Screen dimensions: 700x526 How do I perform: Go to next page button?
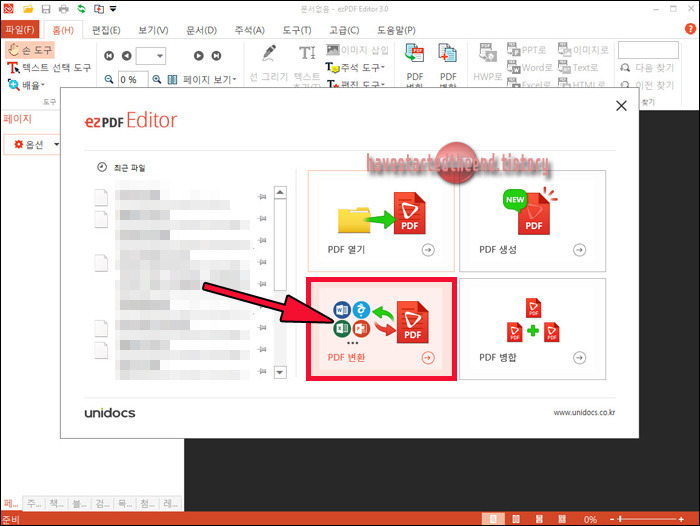pos(199,56)
